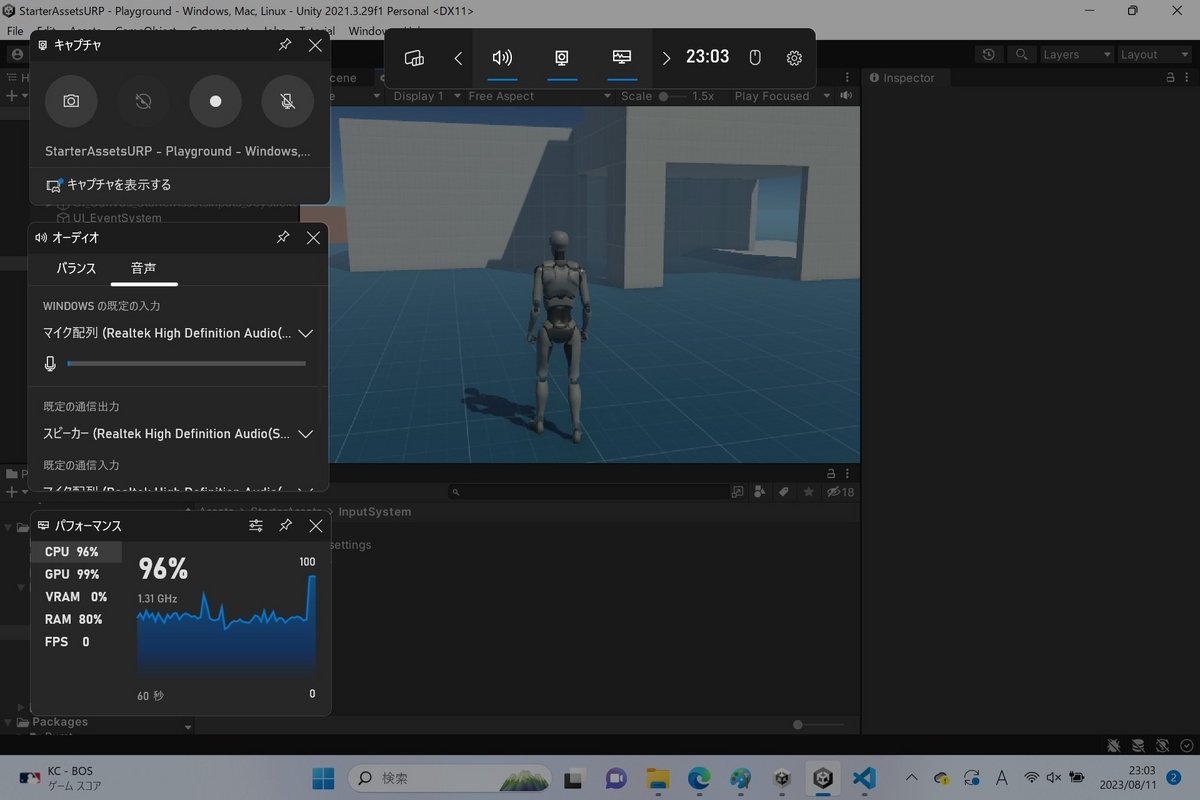Toggle the Project panel lock icon

tap(831, 473)
